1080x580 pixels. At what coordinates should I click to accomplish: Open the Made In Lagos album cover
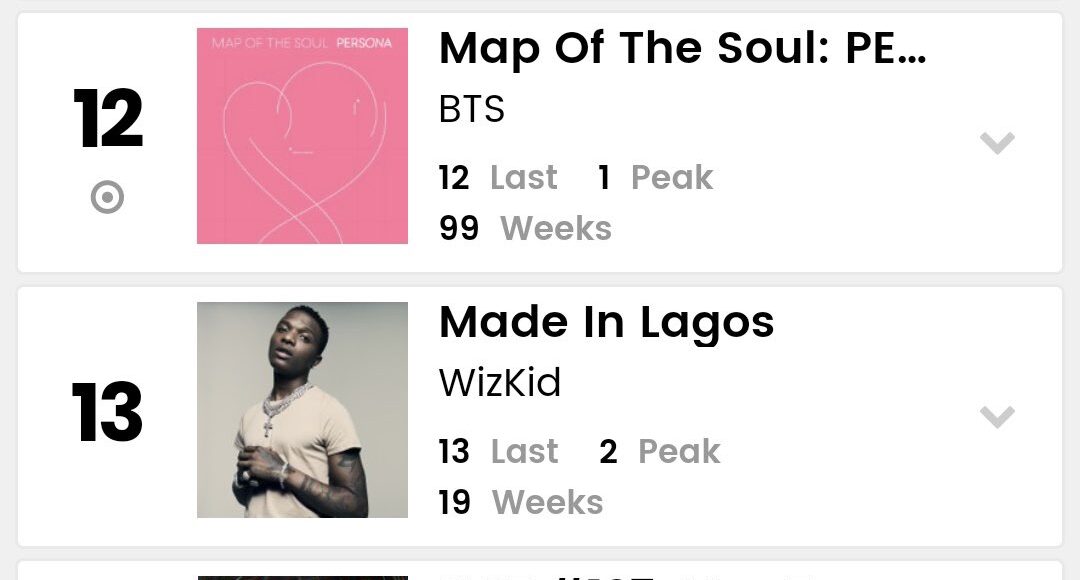[x=302, y=410]
